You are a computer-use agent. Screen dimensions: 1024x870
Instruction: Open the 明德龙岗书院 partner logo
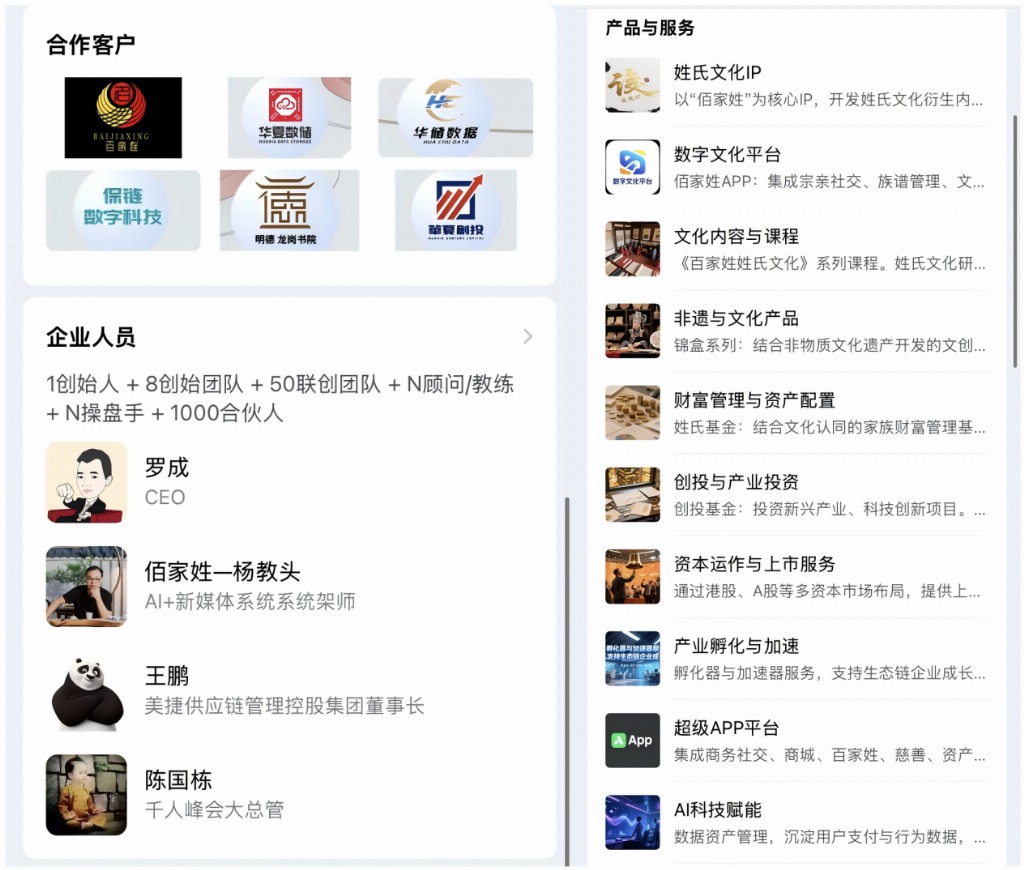click(289, 210)
